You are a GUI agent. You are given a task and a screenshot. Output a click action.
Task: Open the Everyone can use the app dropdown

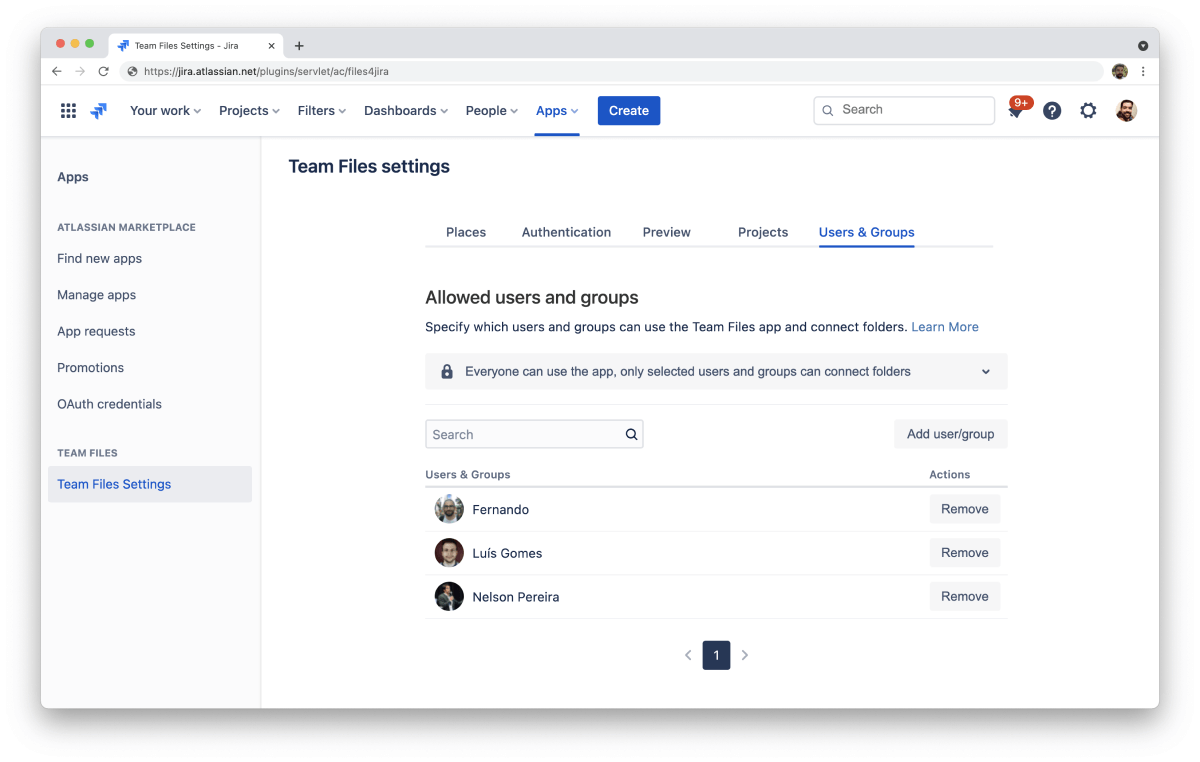[716, 371]
